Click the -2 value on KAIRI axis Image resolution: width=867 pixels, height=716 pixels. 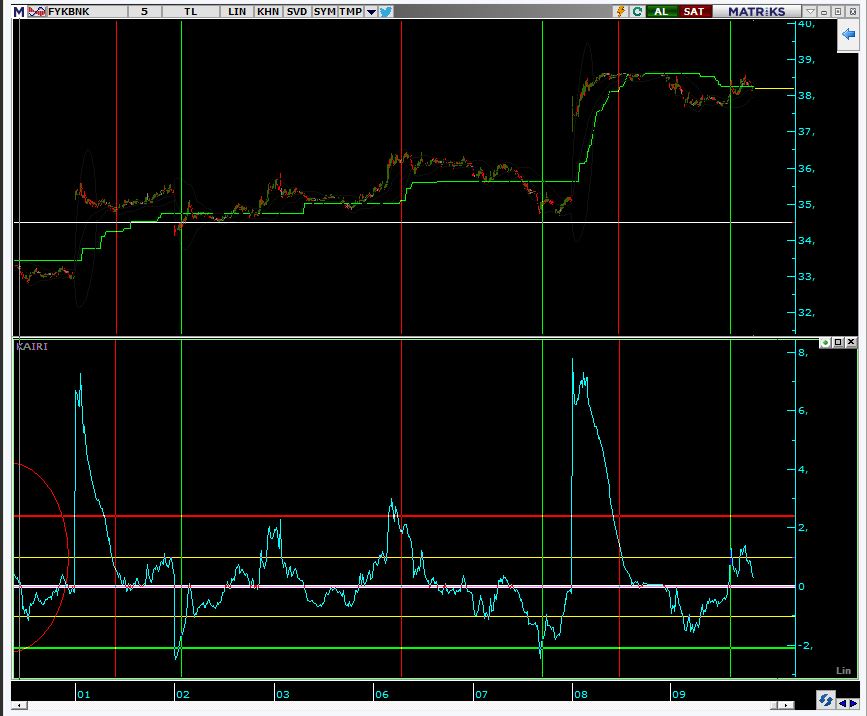tap(805, 645)
